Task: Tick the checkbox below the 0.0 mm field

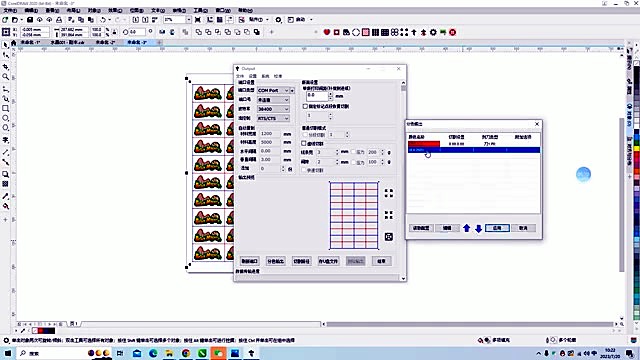Action: [x=305, y=106]
